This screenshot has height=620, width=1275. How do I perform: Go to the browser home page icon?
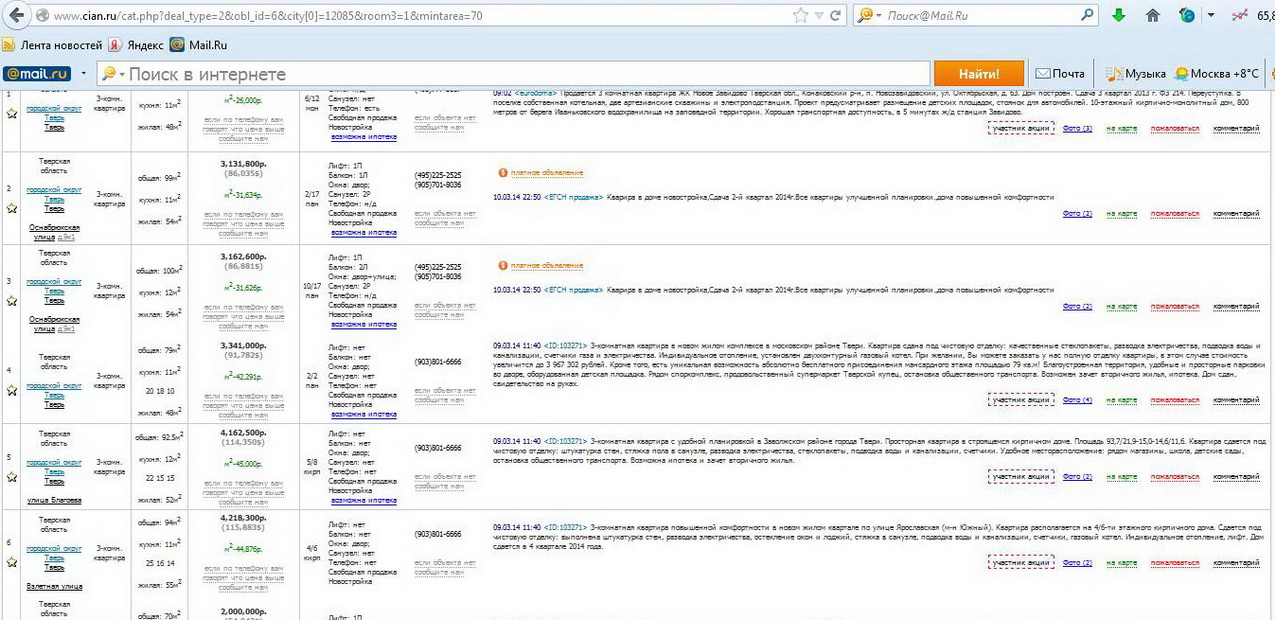1153,16
